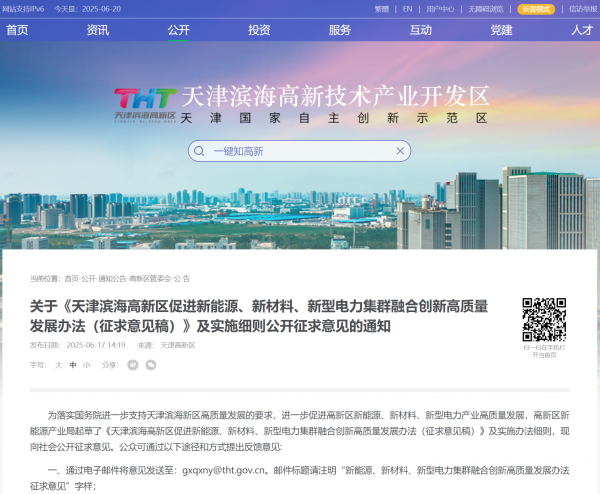
Task: Go to 首页 in the breadcrumb
Action: (72, 279)
